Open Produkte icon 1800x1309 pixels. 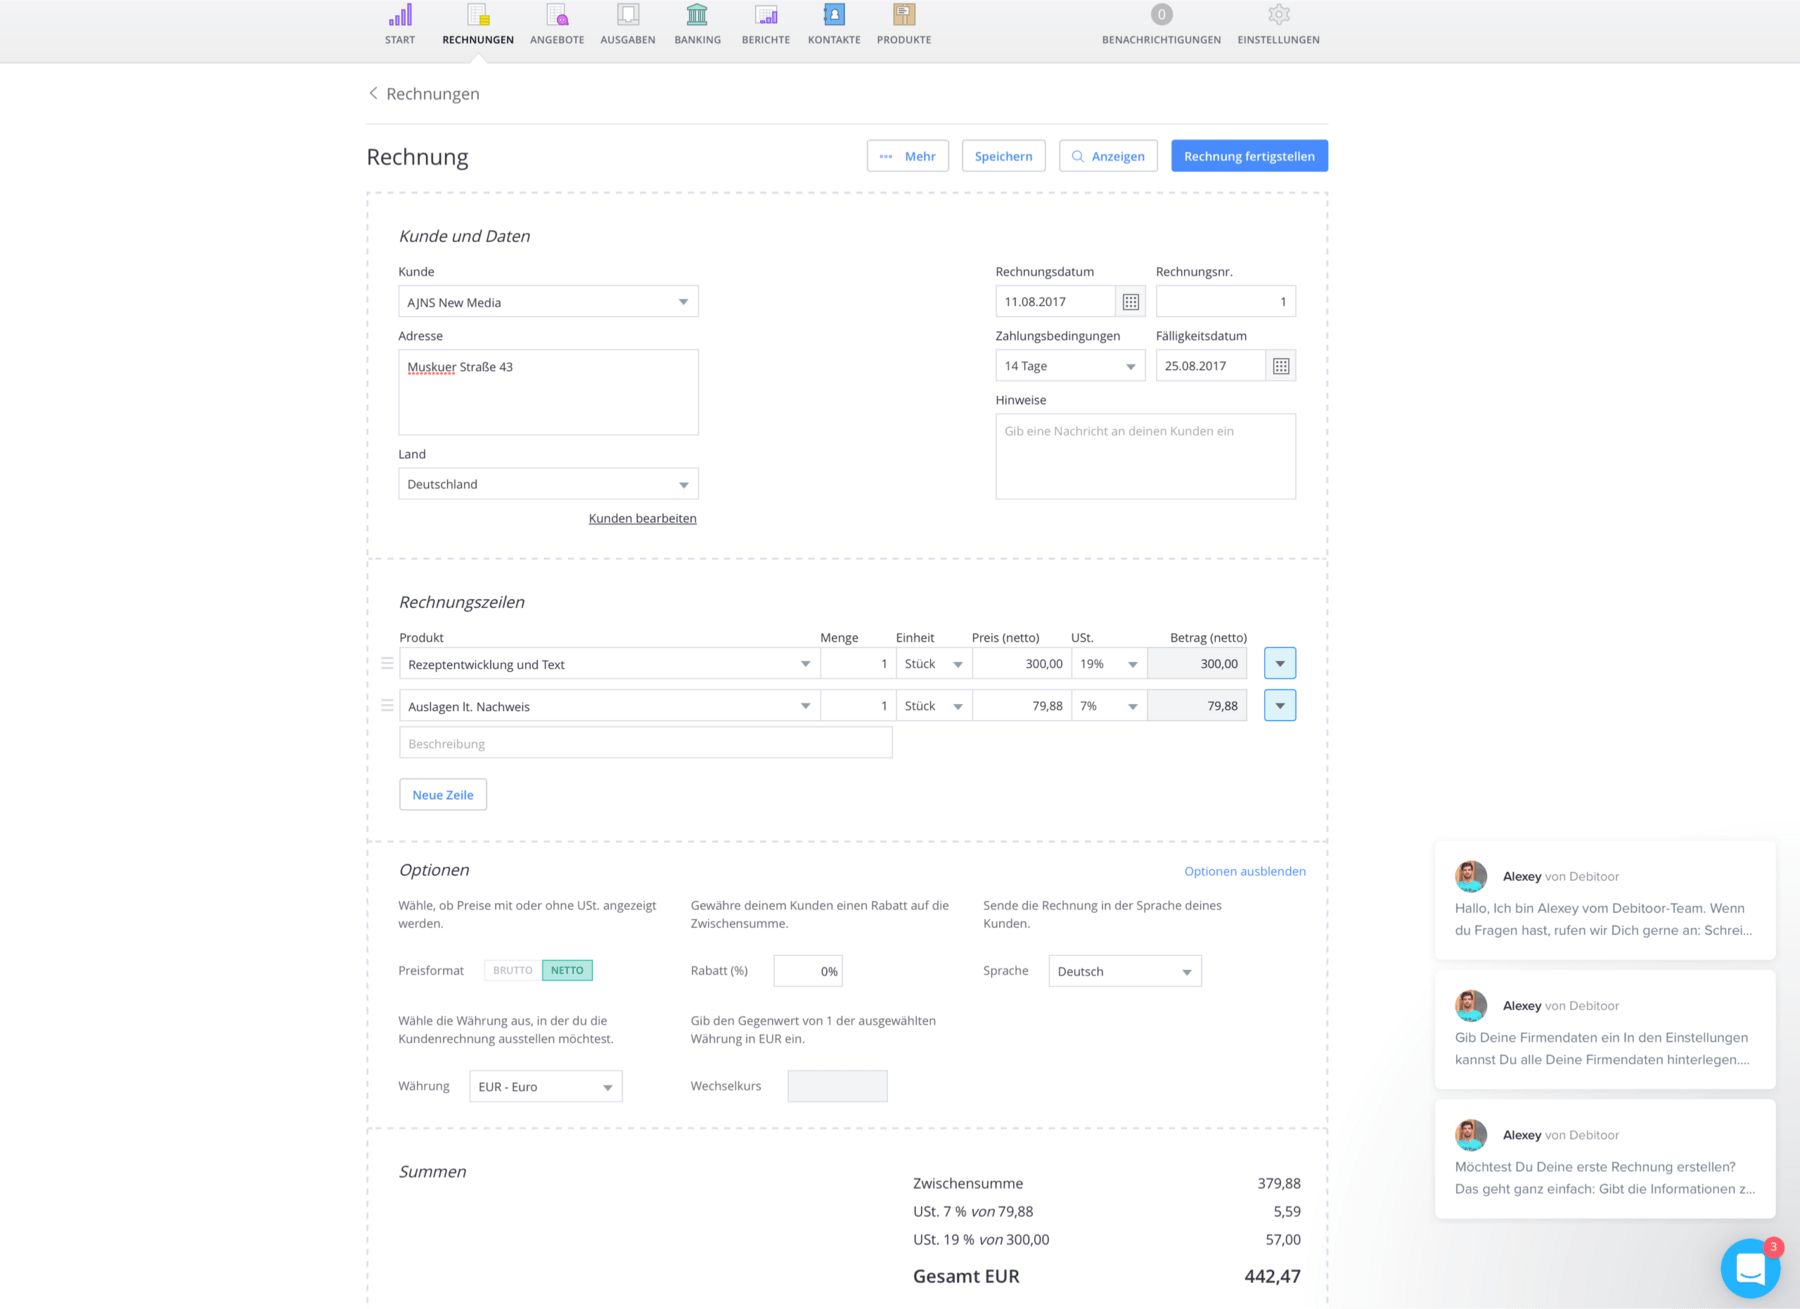point(904,16)
